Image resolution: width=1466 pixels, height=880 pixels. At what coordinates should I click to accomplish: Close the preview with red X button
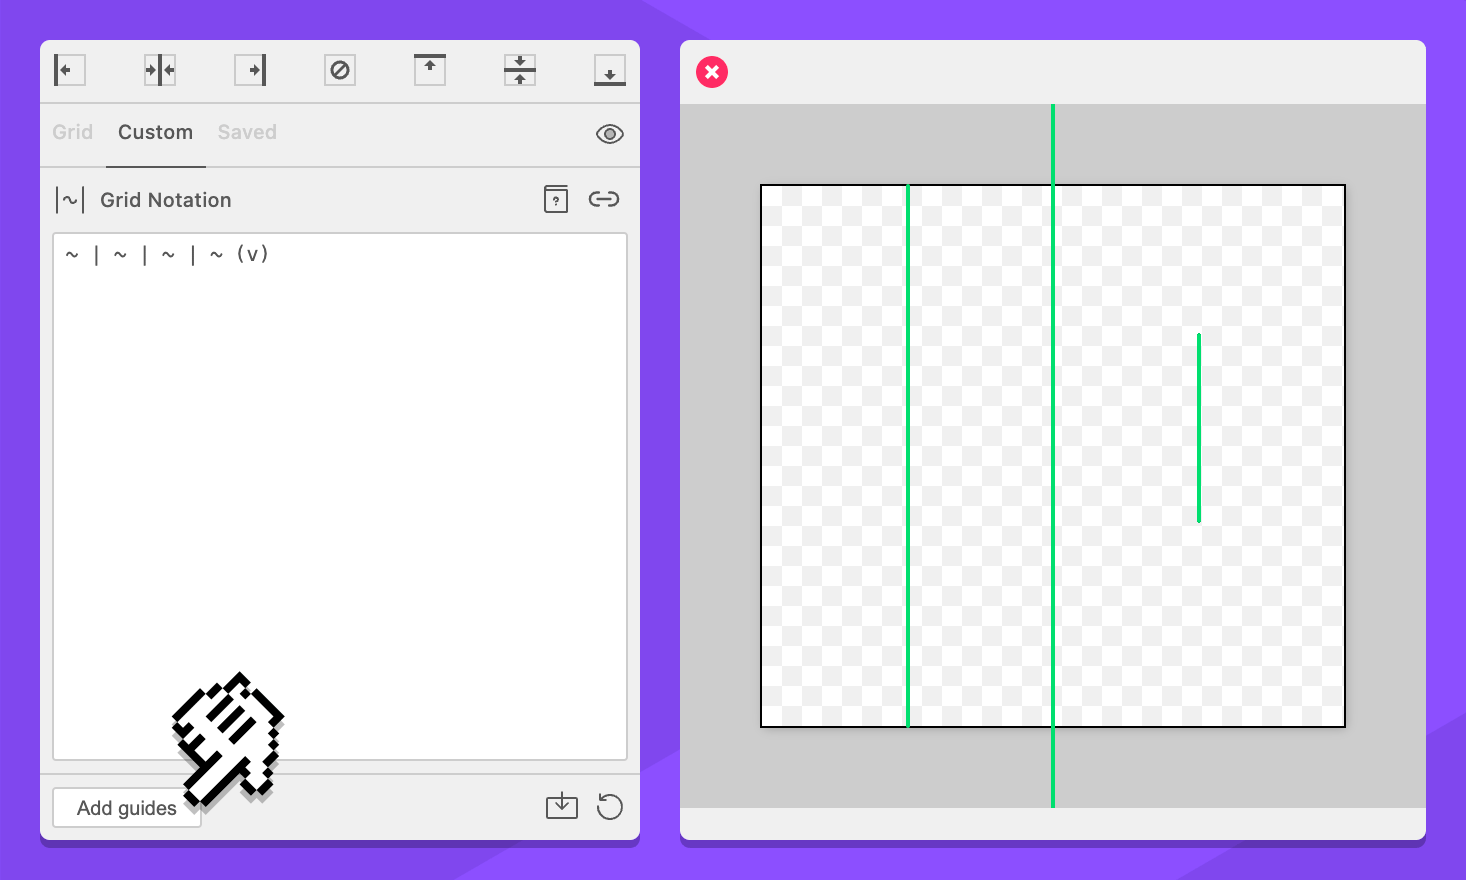[x=712, y=72]
